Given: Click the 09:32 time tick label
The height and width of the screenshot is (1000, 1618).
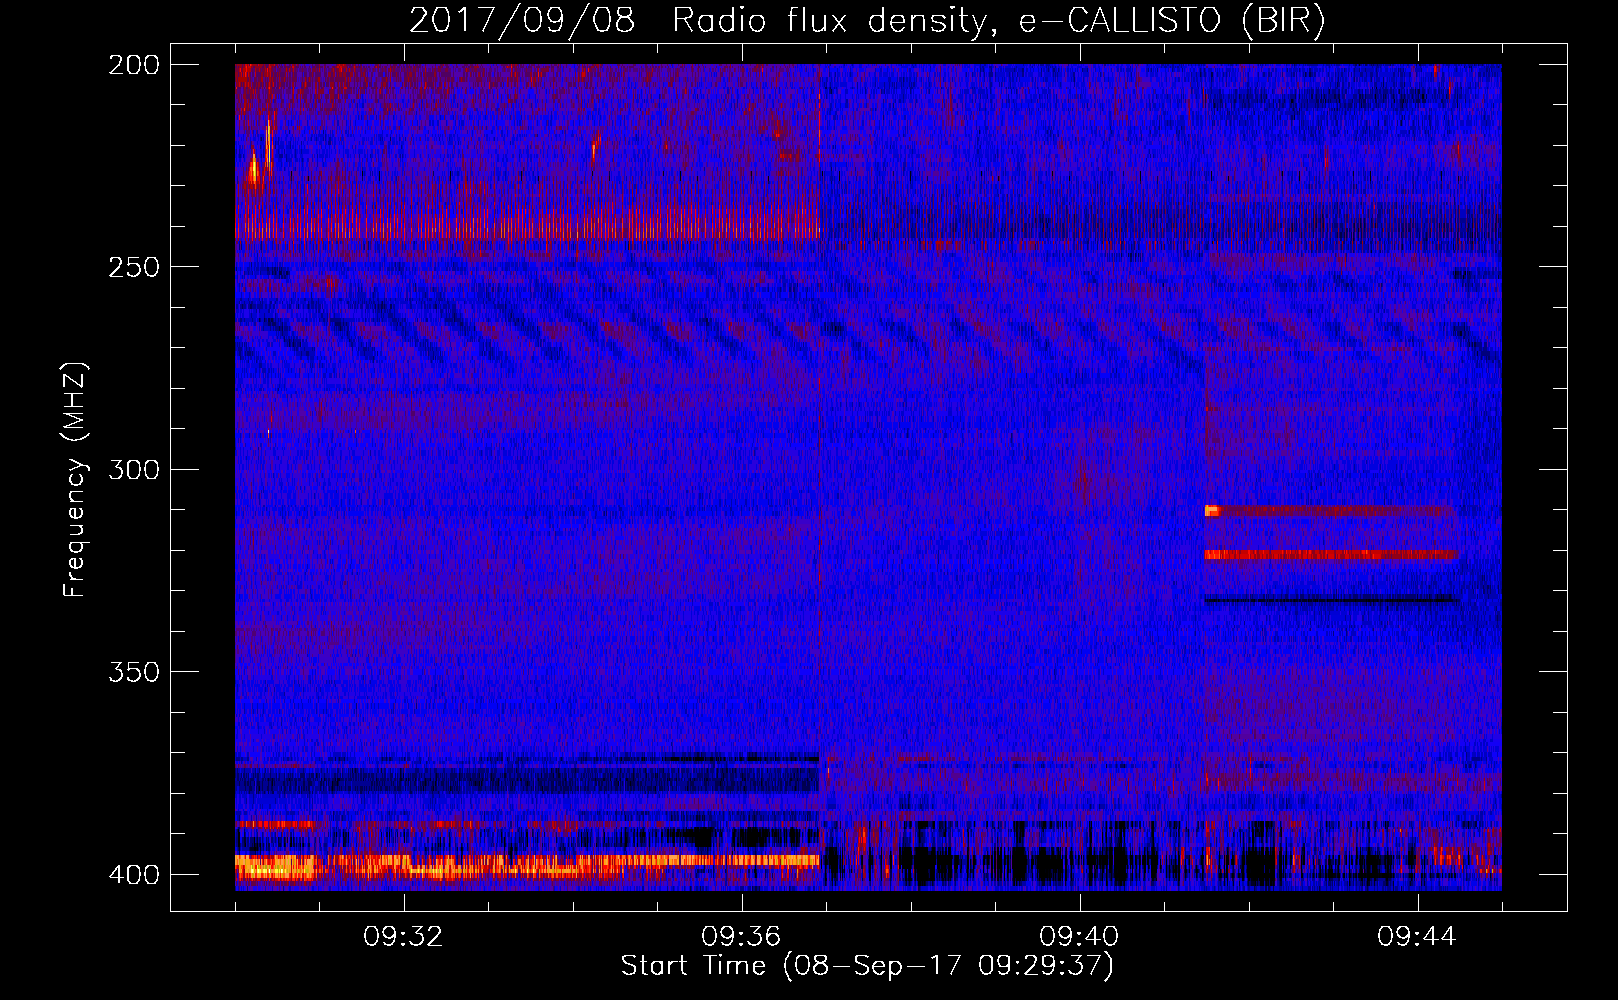Looking at the screenshot, I should [403, 937].
